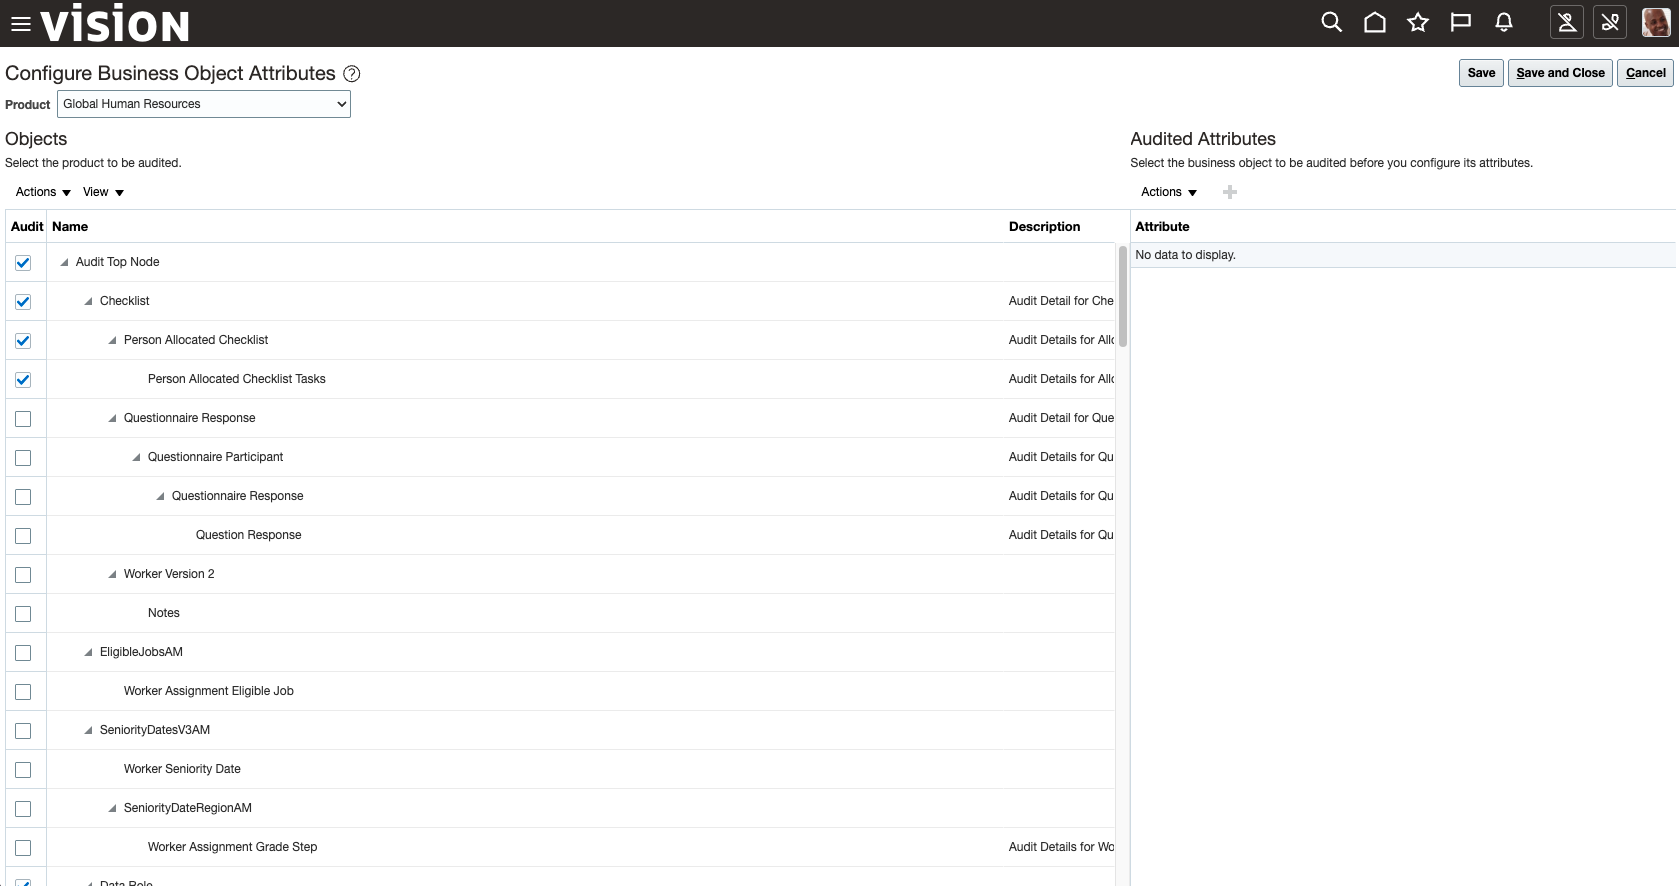Open the Audited Attributes Actions menu
This screenshot has width=1679, height=886.
(1169, 192)
